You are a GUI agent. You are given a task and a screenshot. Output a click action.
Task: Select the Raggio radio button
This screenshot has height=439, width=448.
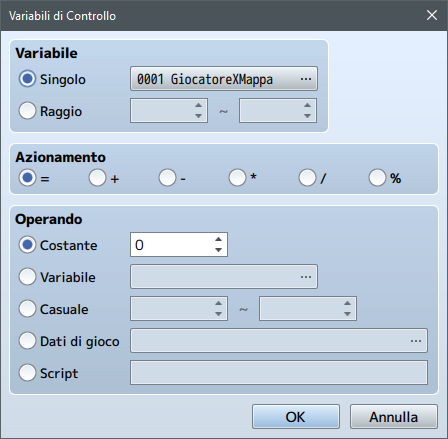(x=27, y=111)
